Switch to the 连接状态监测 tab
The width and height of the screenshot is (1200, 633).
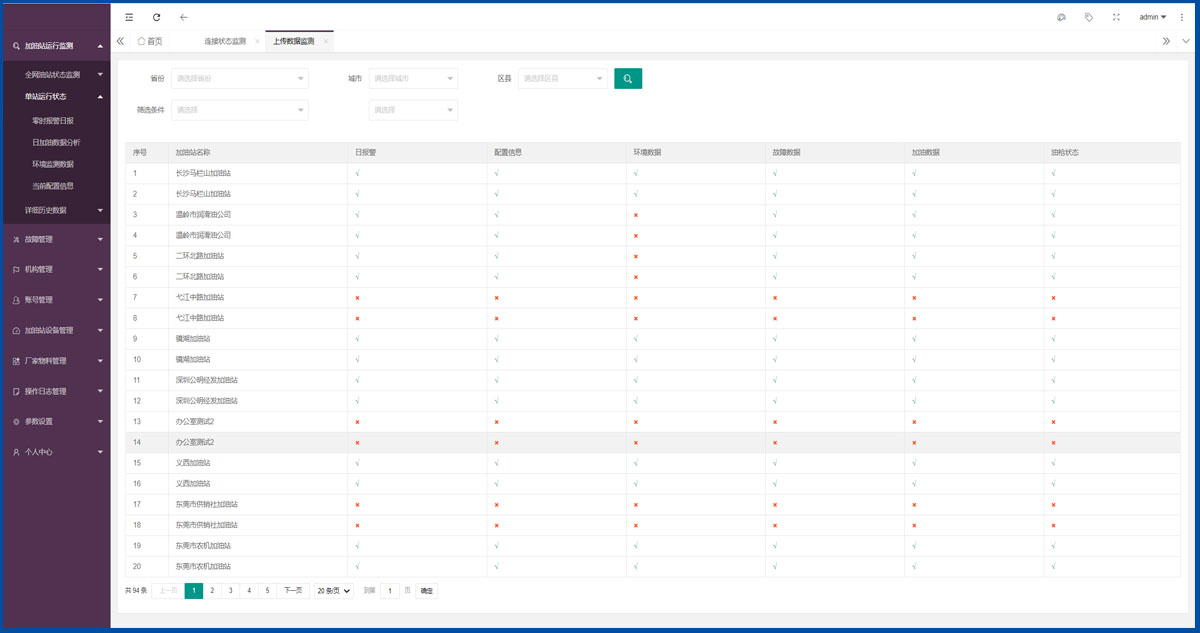pos(225,41)
